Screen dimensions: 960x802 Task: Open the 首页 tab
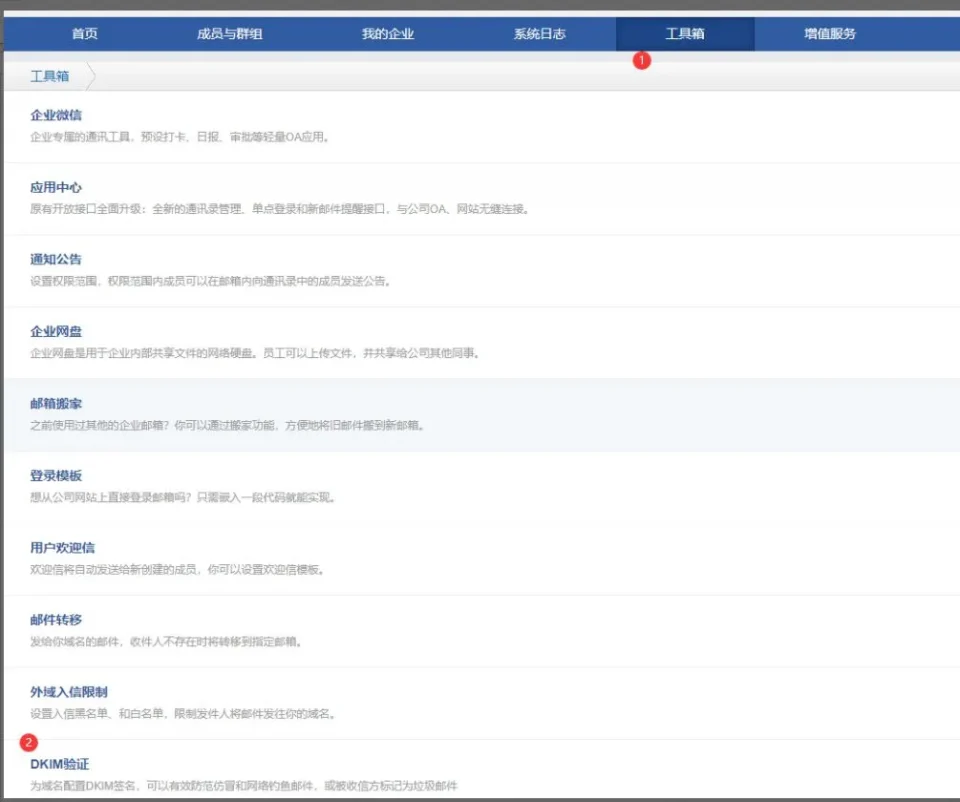pyautogui.click(x=85, y=34)
